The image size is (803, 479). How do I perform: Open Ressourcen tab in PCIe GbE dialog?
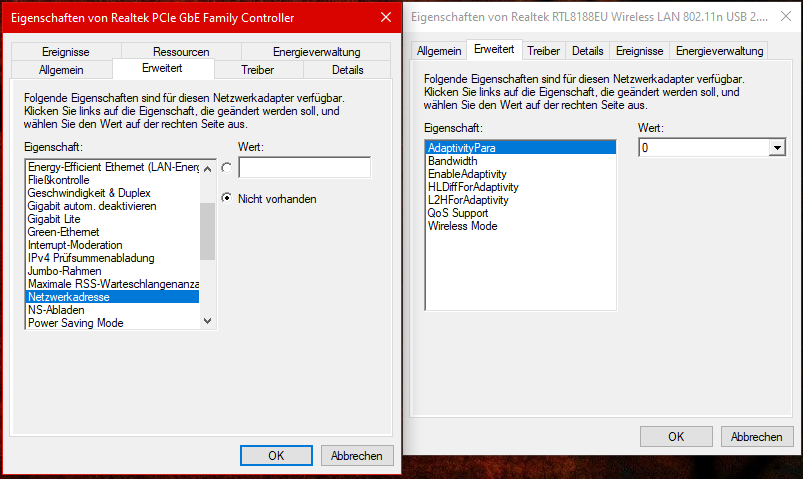(x=181, y=52)
